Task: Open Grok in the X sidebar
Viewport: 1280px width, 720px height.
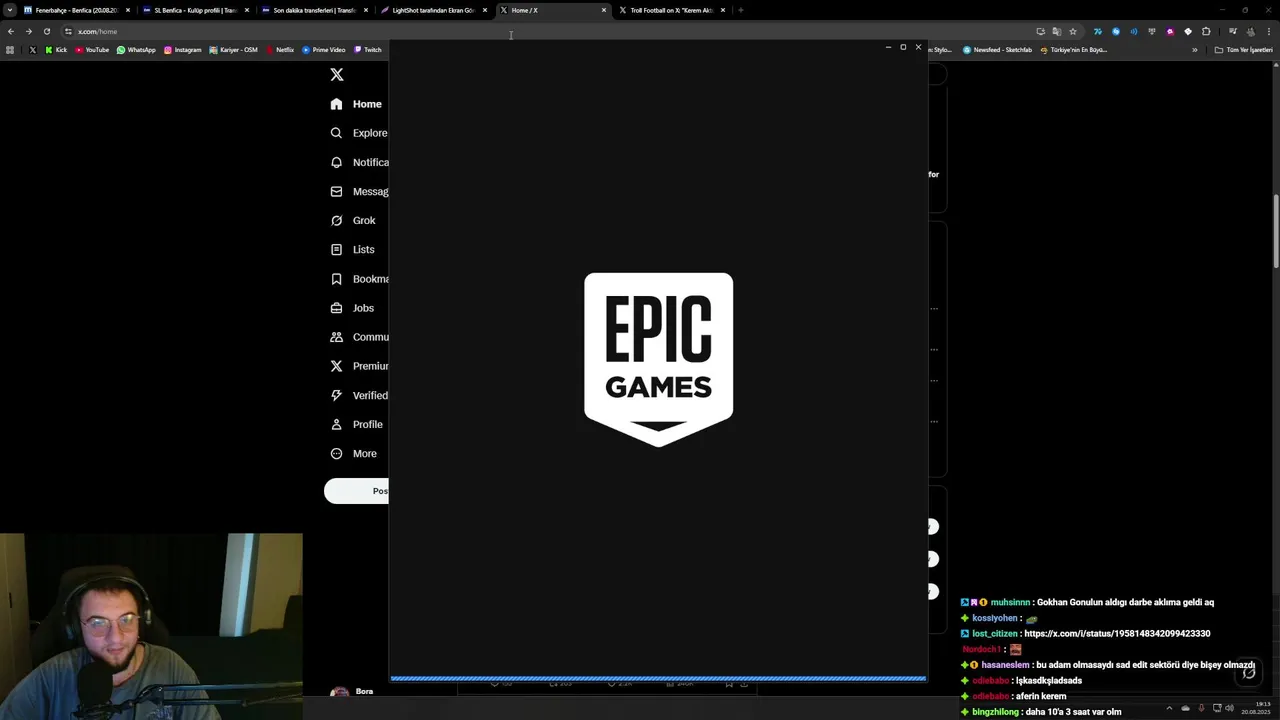Action: [353, 220]
